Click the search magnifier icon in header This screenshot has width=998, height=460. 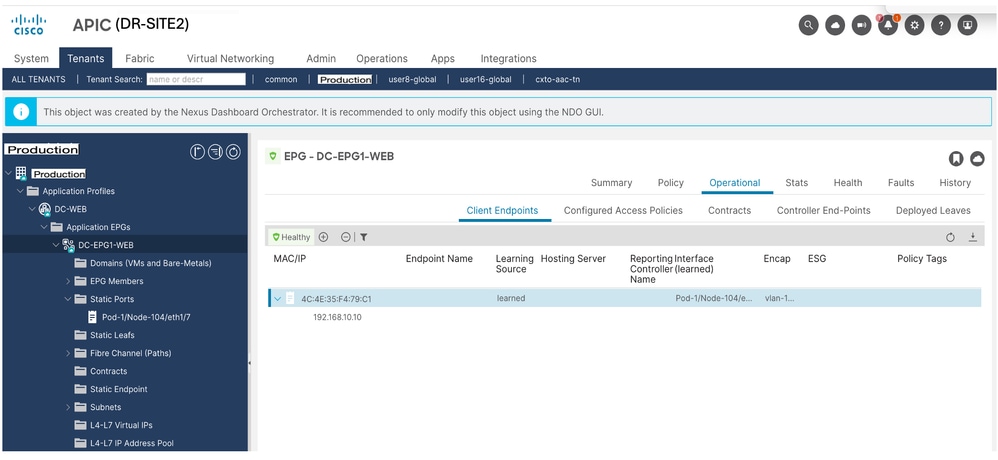coord(808,25)
